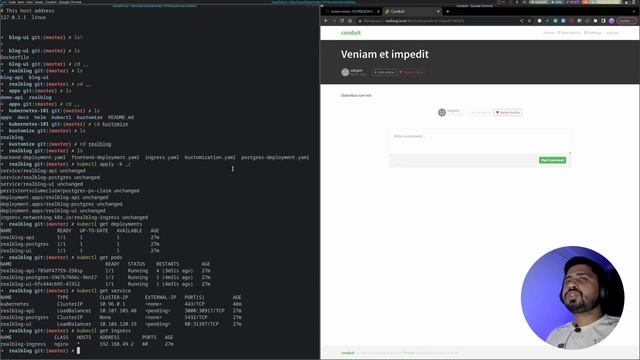Open Settings link in Conduit navbar
640x360 pixels.
(593, 33)
